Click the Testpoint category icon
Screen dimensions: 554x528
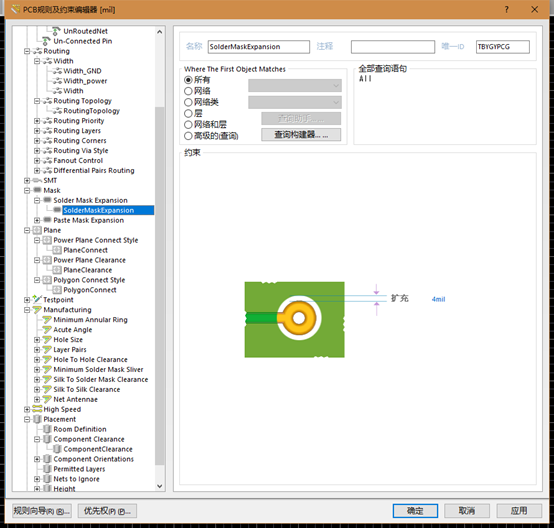(x=37, y=300)
